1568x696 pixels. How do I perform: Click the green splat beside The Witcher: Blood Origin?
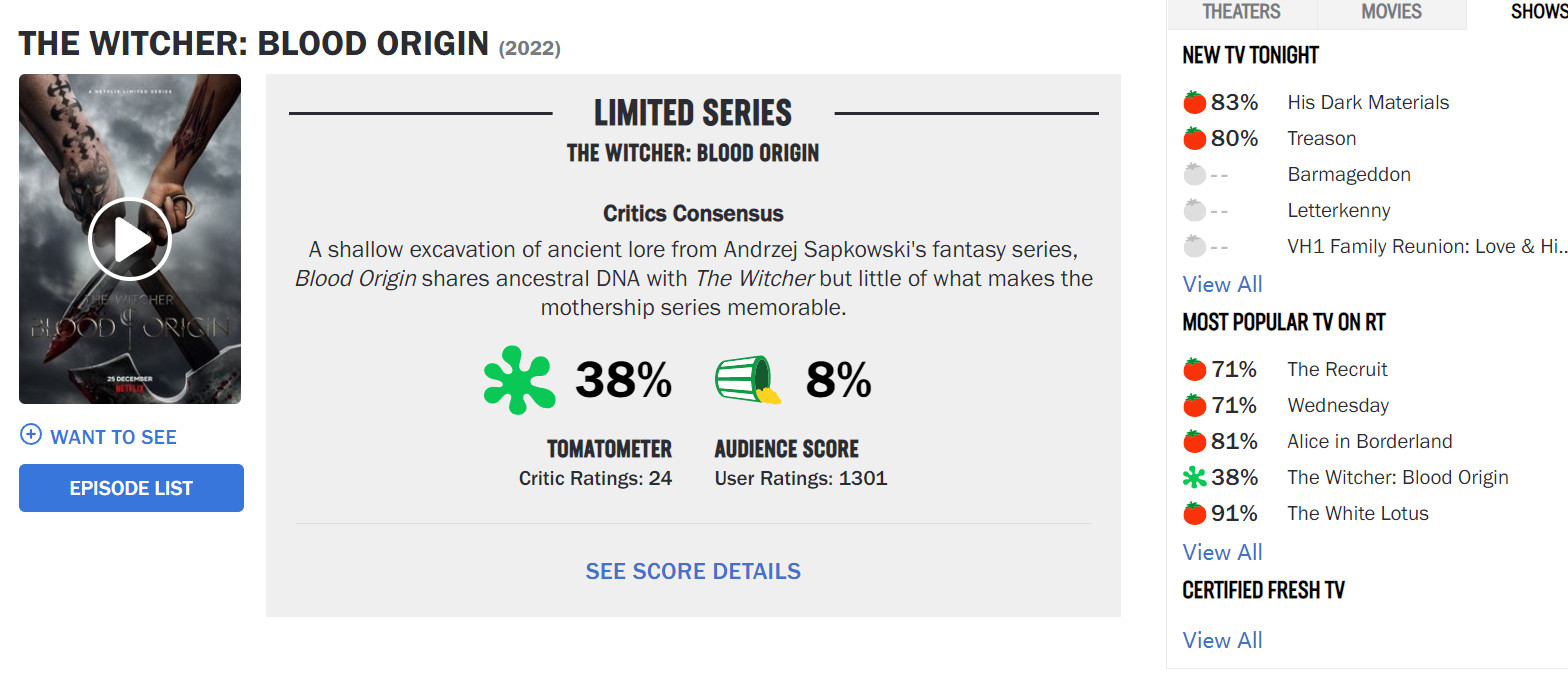[1194, 477]
